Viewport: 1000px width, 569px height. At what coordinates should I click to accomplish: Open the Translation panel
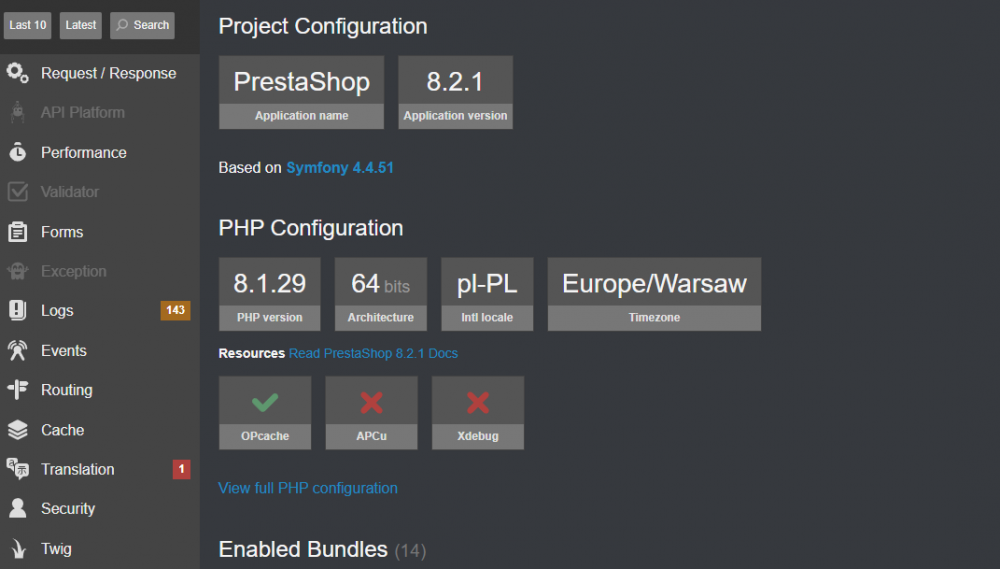(x=99, y=469)
